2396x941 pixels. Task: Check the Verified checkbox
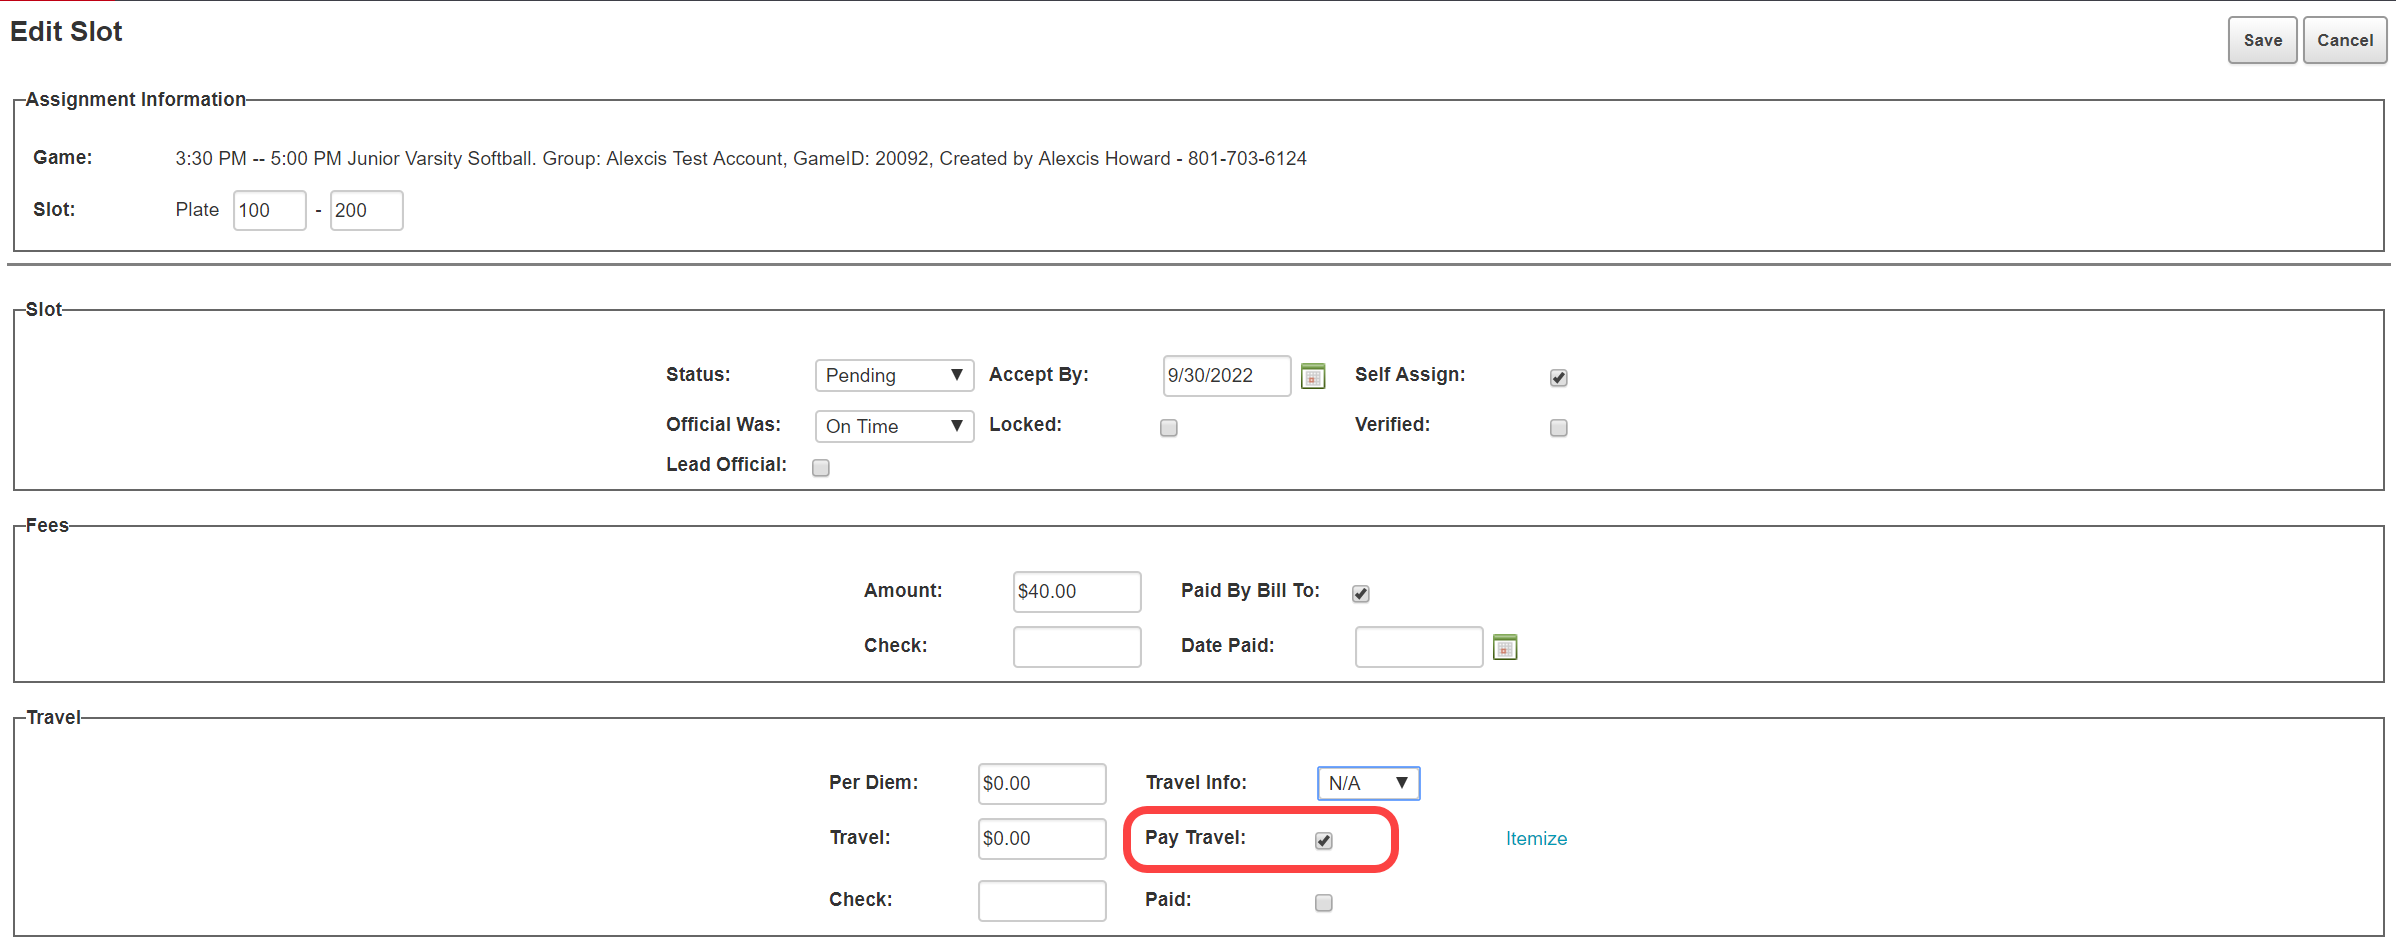point(1558,427)
